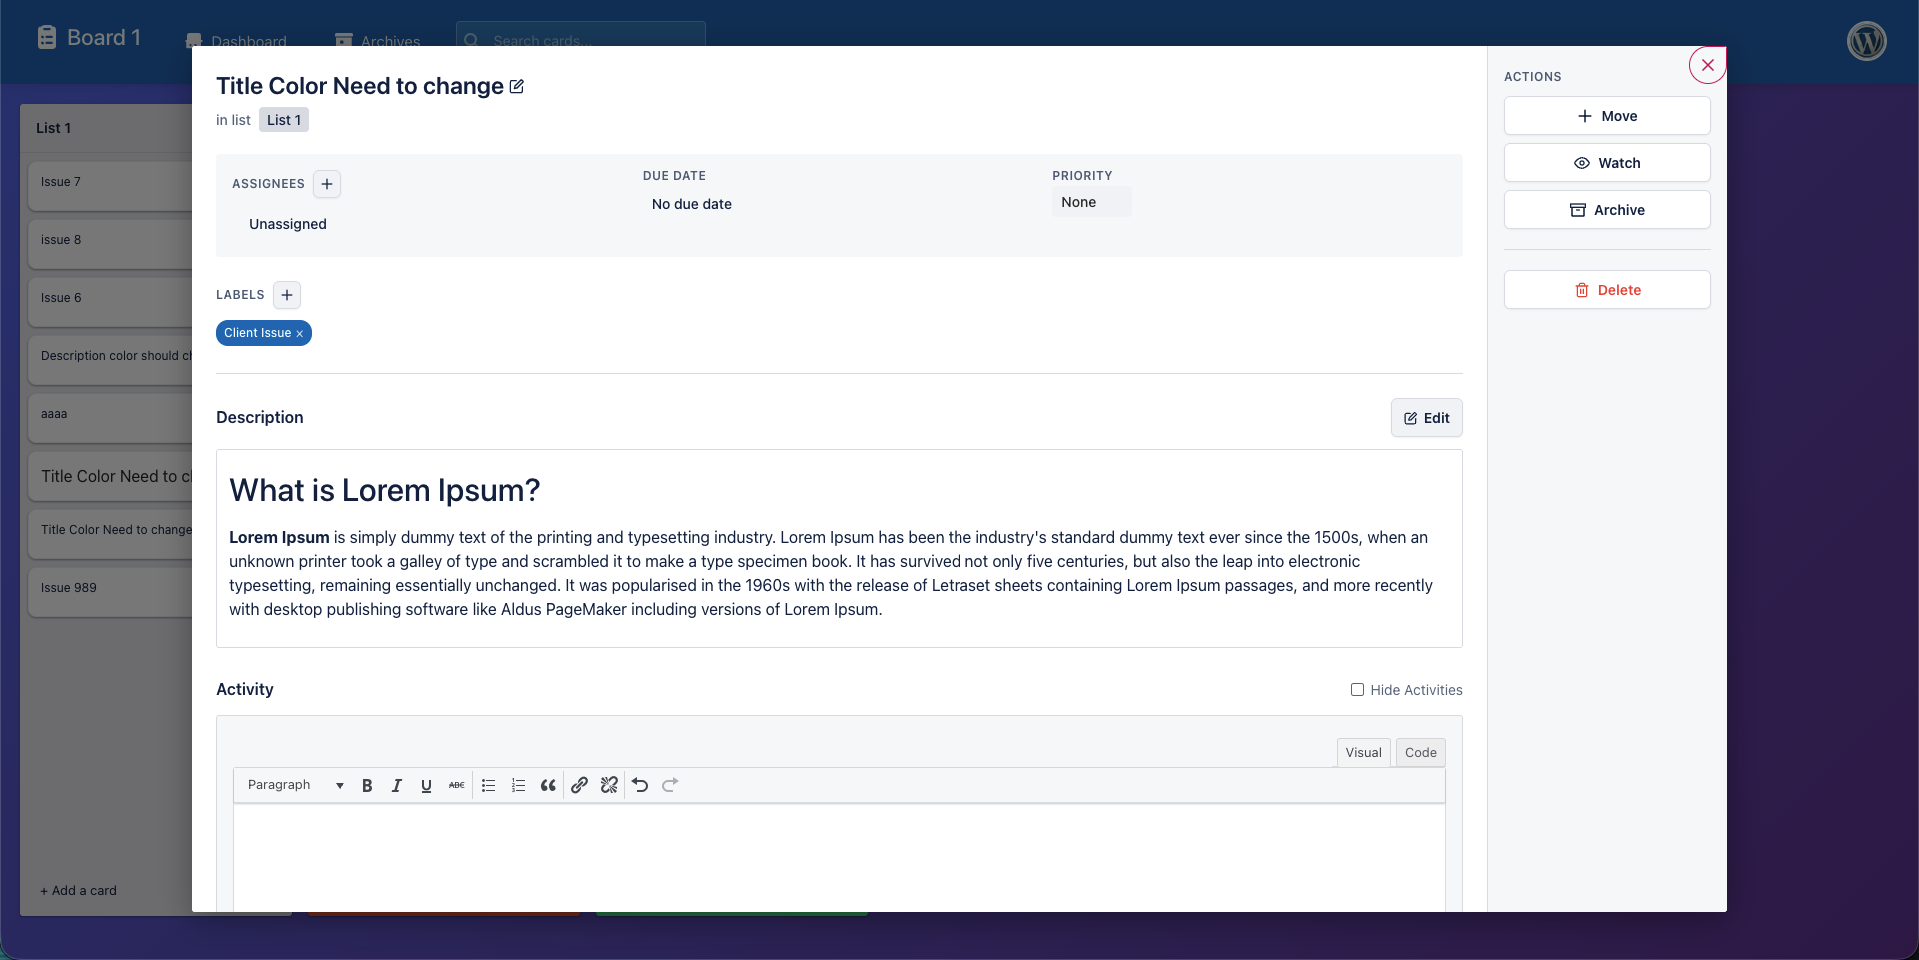
Task: Open the WordPress logo menu
Action: [x=1867, y=41]
